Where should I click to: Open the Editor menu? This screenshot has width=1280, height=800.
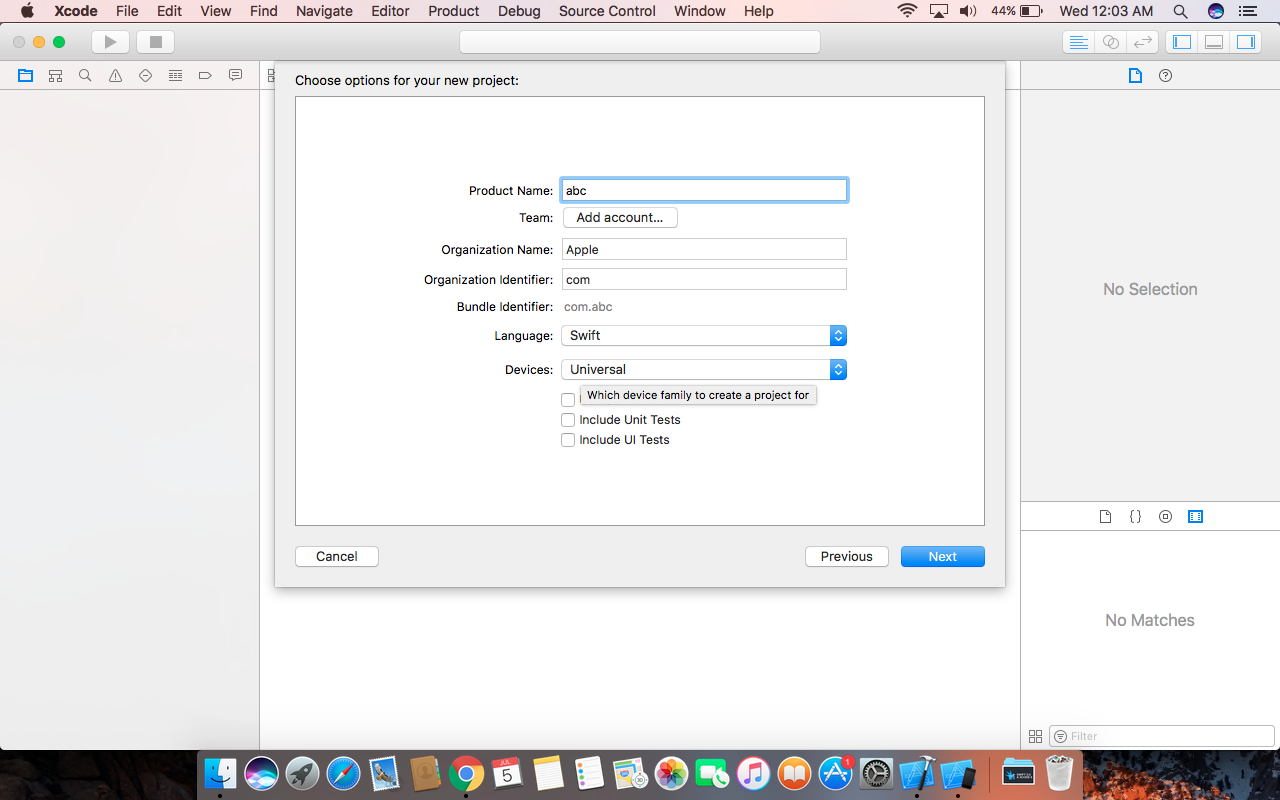[x=390, y=11]
